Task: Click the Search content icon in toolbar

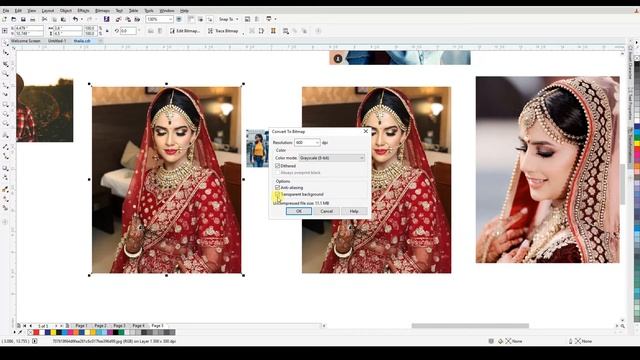Action: click(x=107, y=19)
